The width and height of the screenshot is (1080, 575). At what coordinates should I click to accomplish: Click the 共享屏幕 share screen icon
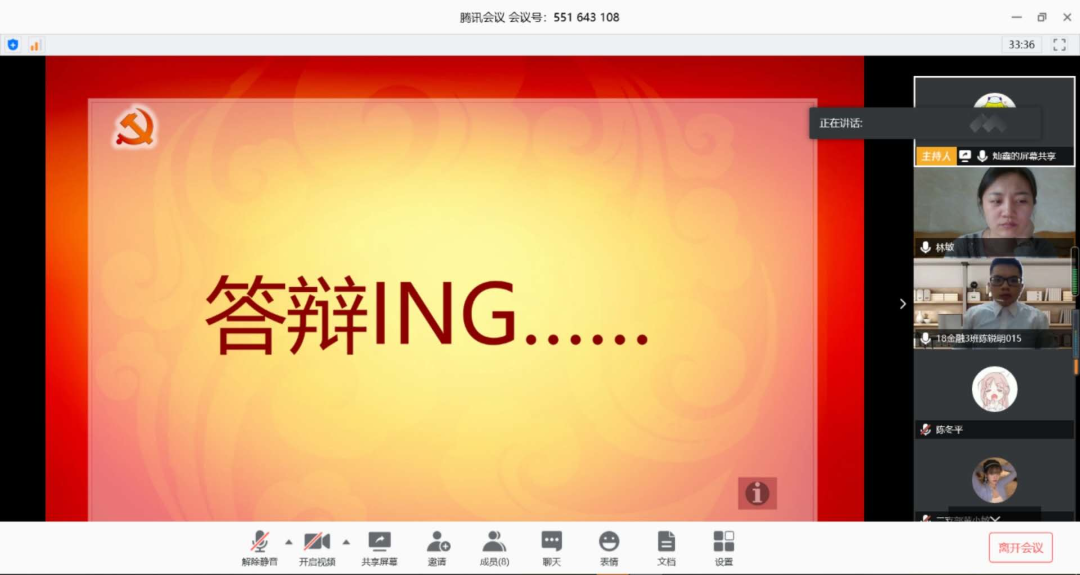[379, 542]
